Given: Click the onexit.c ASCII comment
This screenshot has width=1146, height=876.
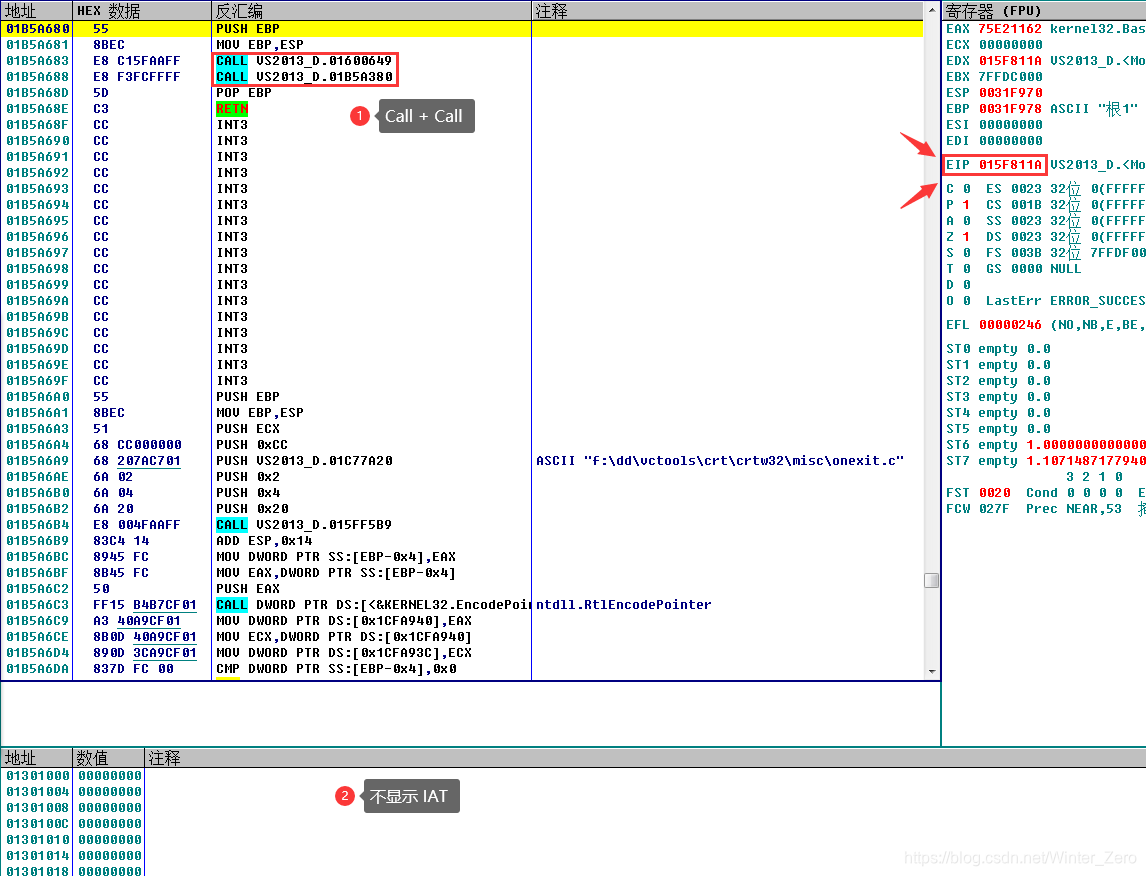Looking at the screenshot, I should coord(720,461).
